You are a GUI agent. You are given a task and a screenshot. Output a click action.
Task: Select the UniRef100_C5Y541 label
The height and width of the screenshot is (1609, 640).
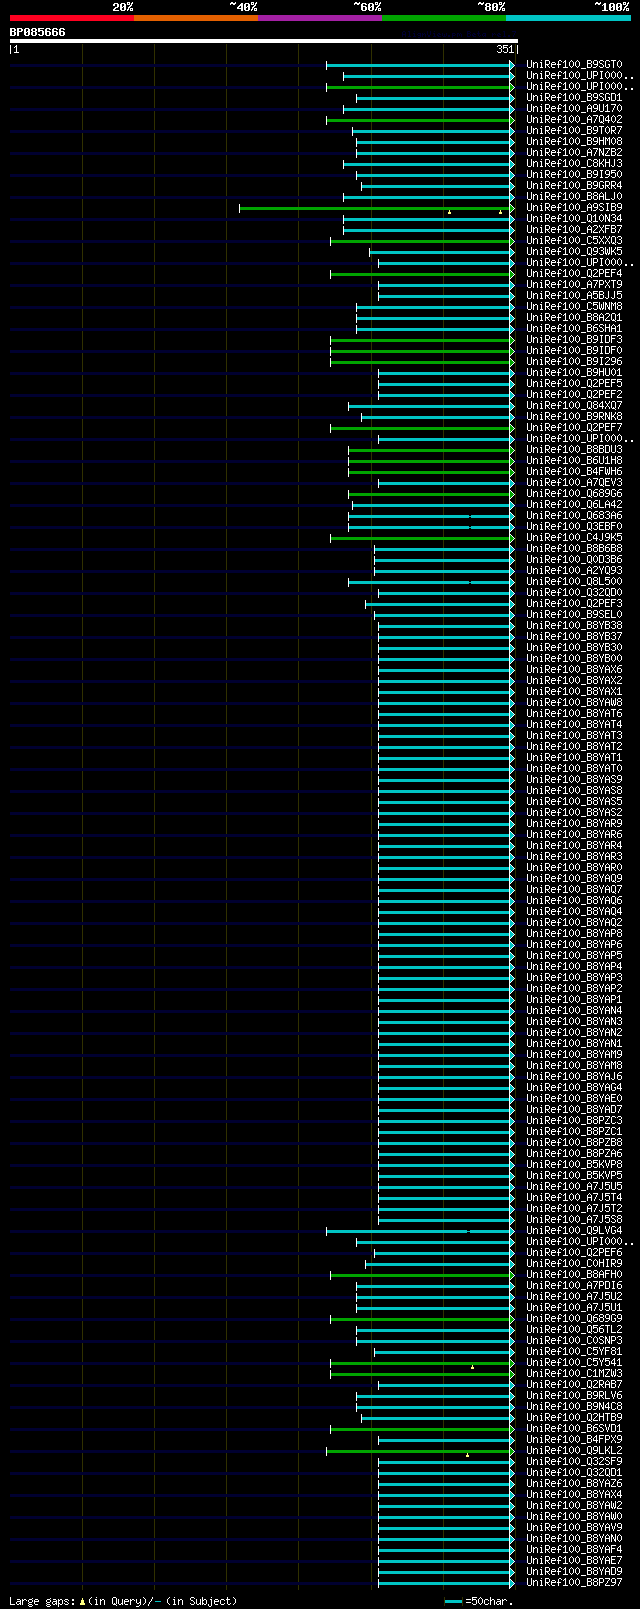point(574,1363)
